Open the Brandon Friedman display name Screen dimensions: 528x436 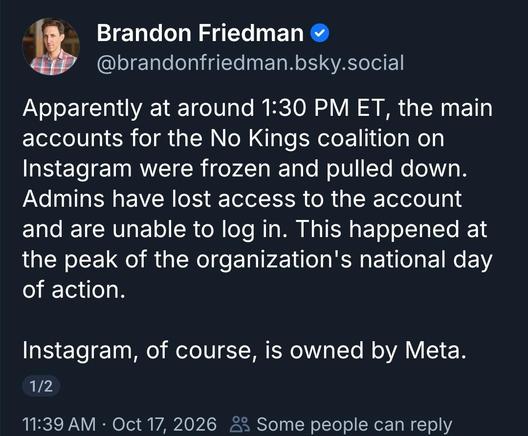click(200, 33)
